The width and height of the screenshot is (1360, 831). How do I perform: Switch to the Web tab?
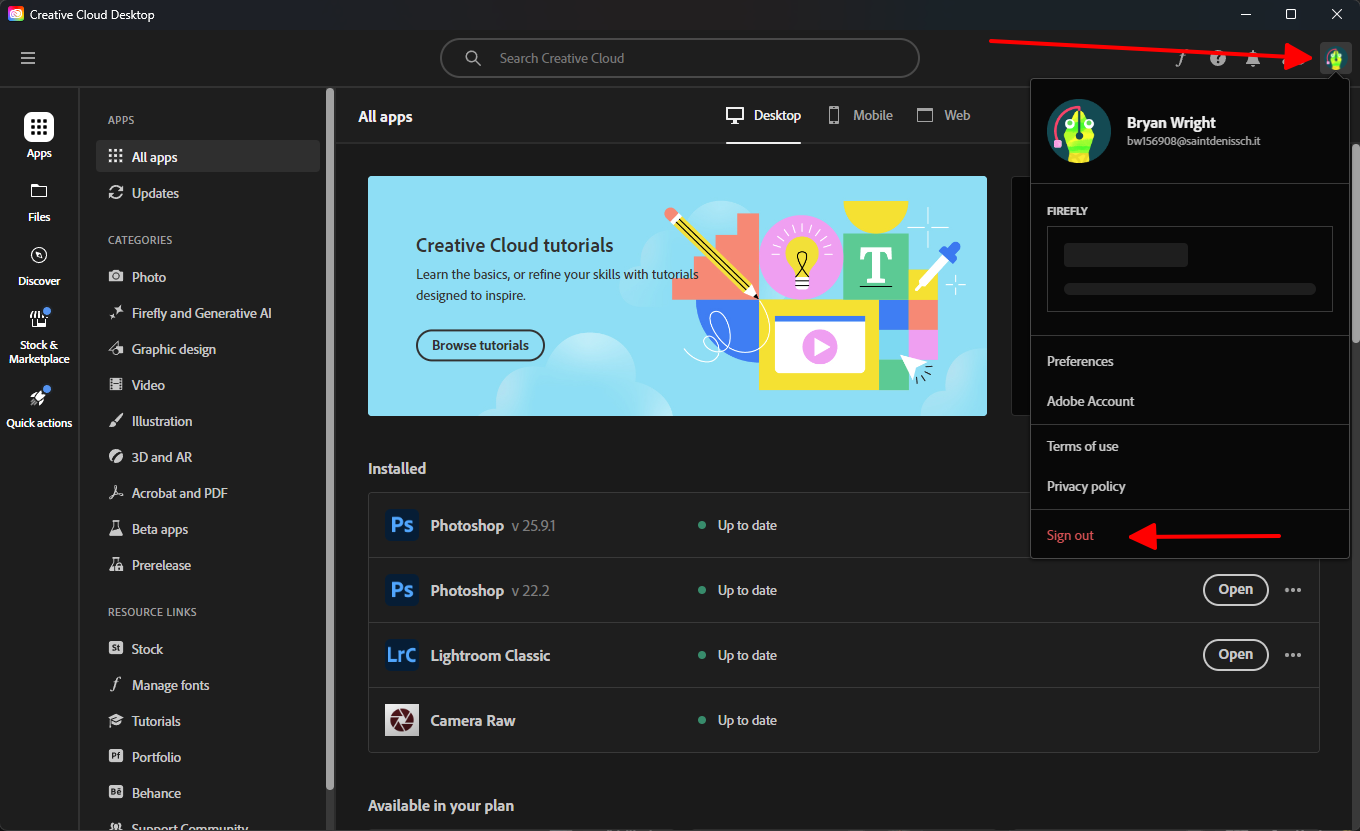[x=944, y=115]
